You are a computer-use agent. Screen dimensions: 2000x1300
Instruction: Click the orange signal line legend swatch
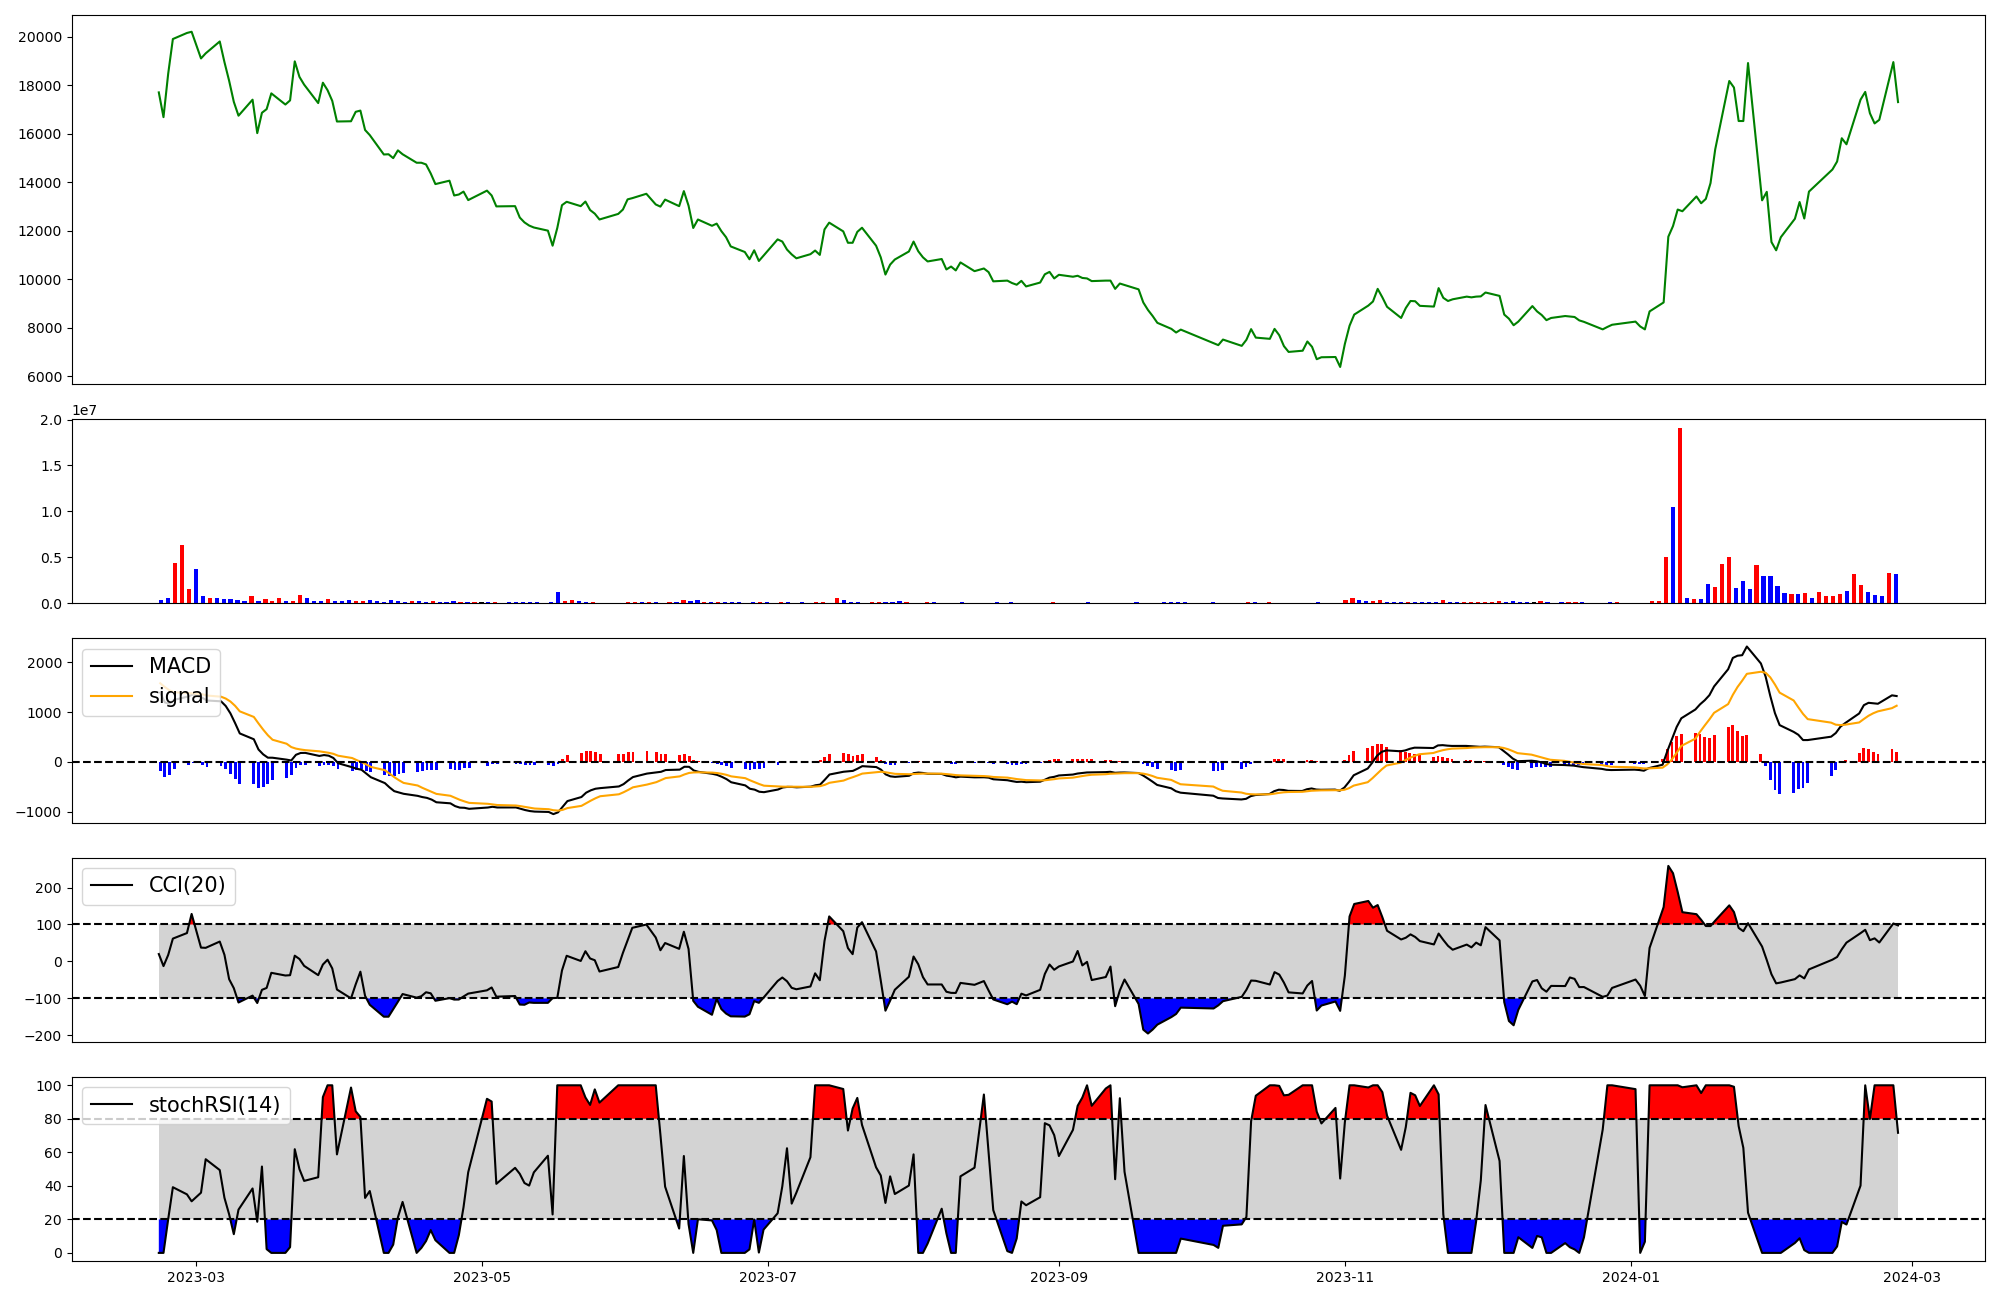point(110,696)
